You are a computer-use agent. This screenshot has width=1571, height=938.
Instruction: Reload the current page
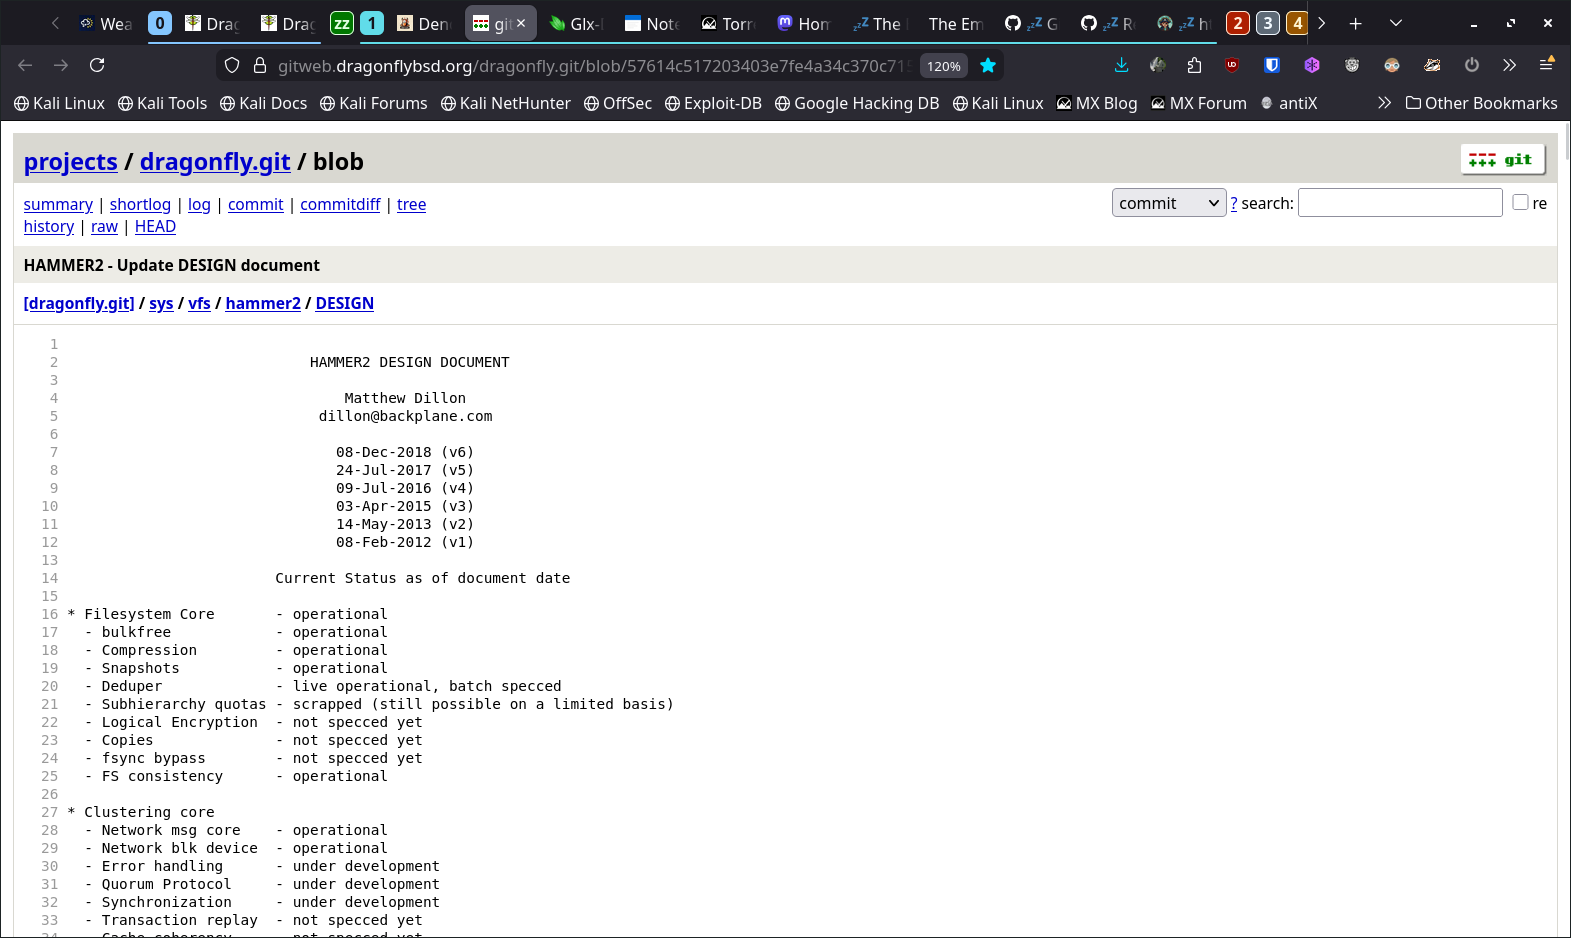(97, 65)
